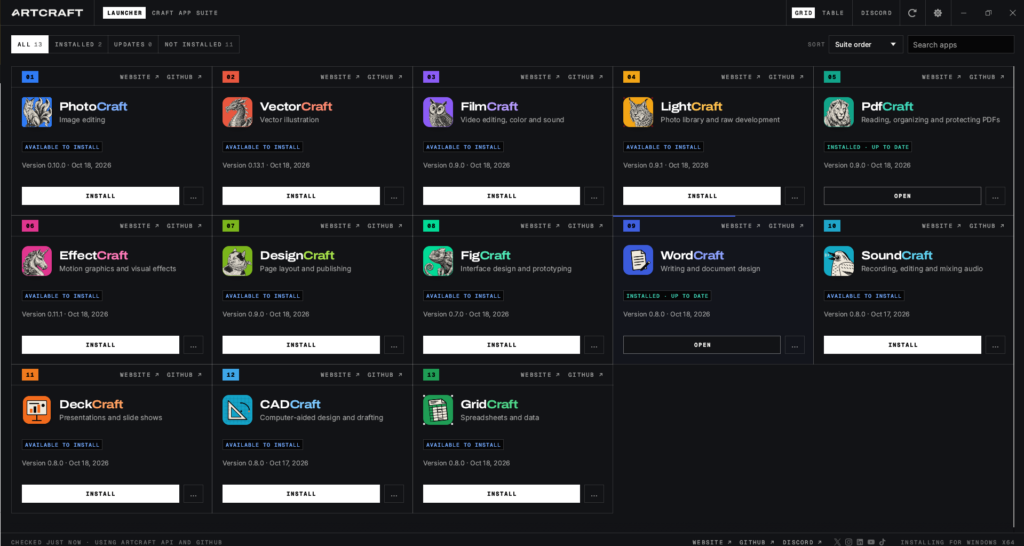Open FigCraft more options menu
Image resolution: width=1024 pixels, height=546 pixels.
(x=594, y=345)
